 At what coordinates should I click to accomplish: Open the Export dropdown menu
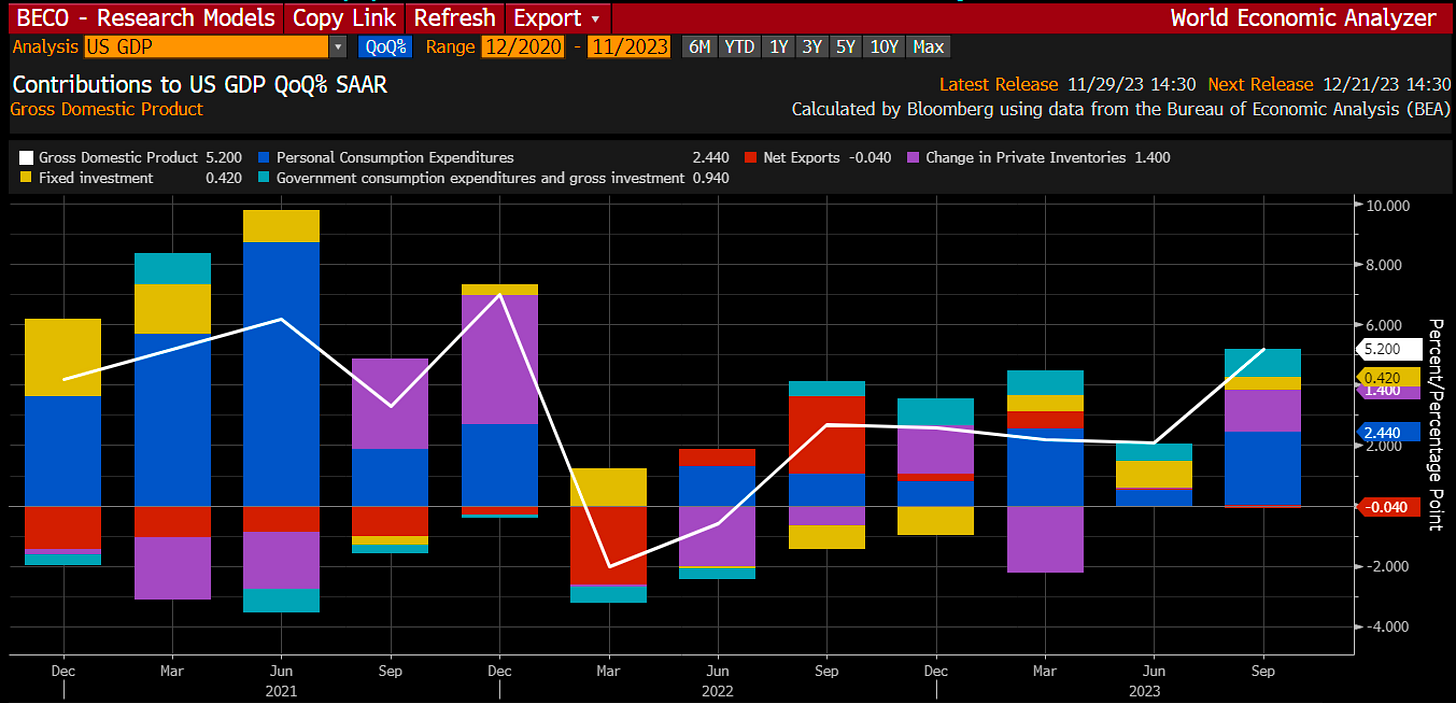557,18
